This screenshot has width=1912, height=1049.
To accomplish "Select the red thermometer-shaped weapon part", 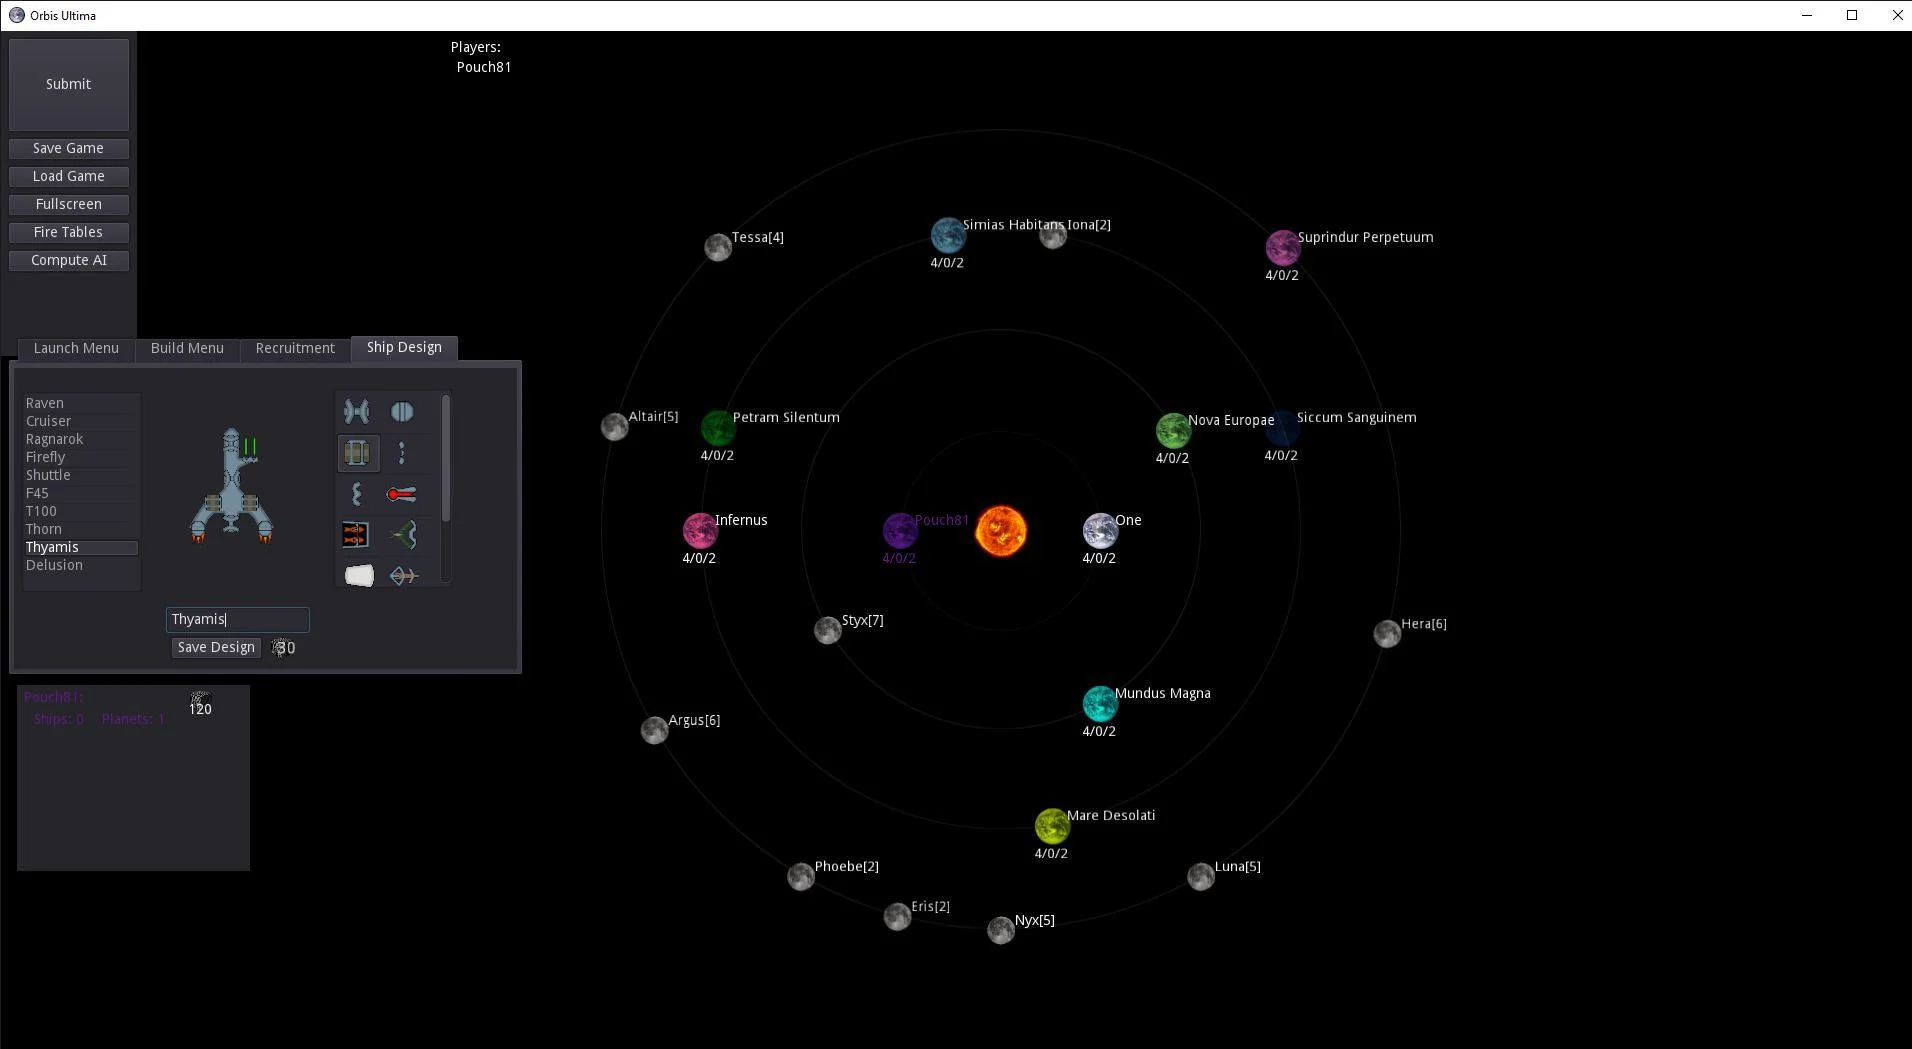I will [402, 494].
